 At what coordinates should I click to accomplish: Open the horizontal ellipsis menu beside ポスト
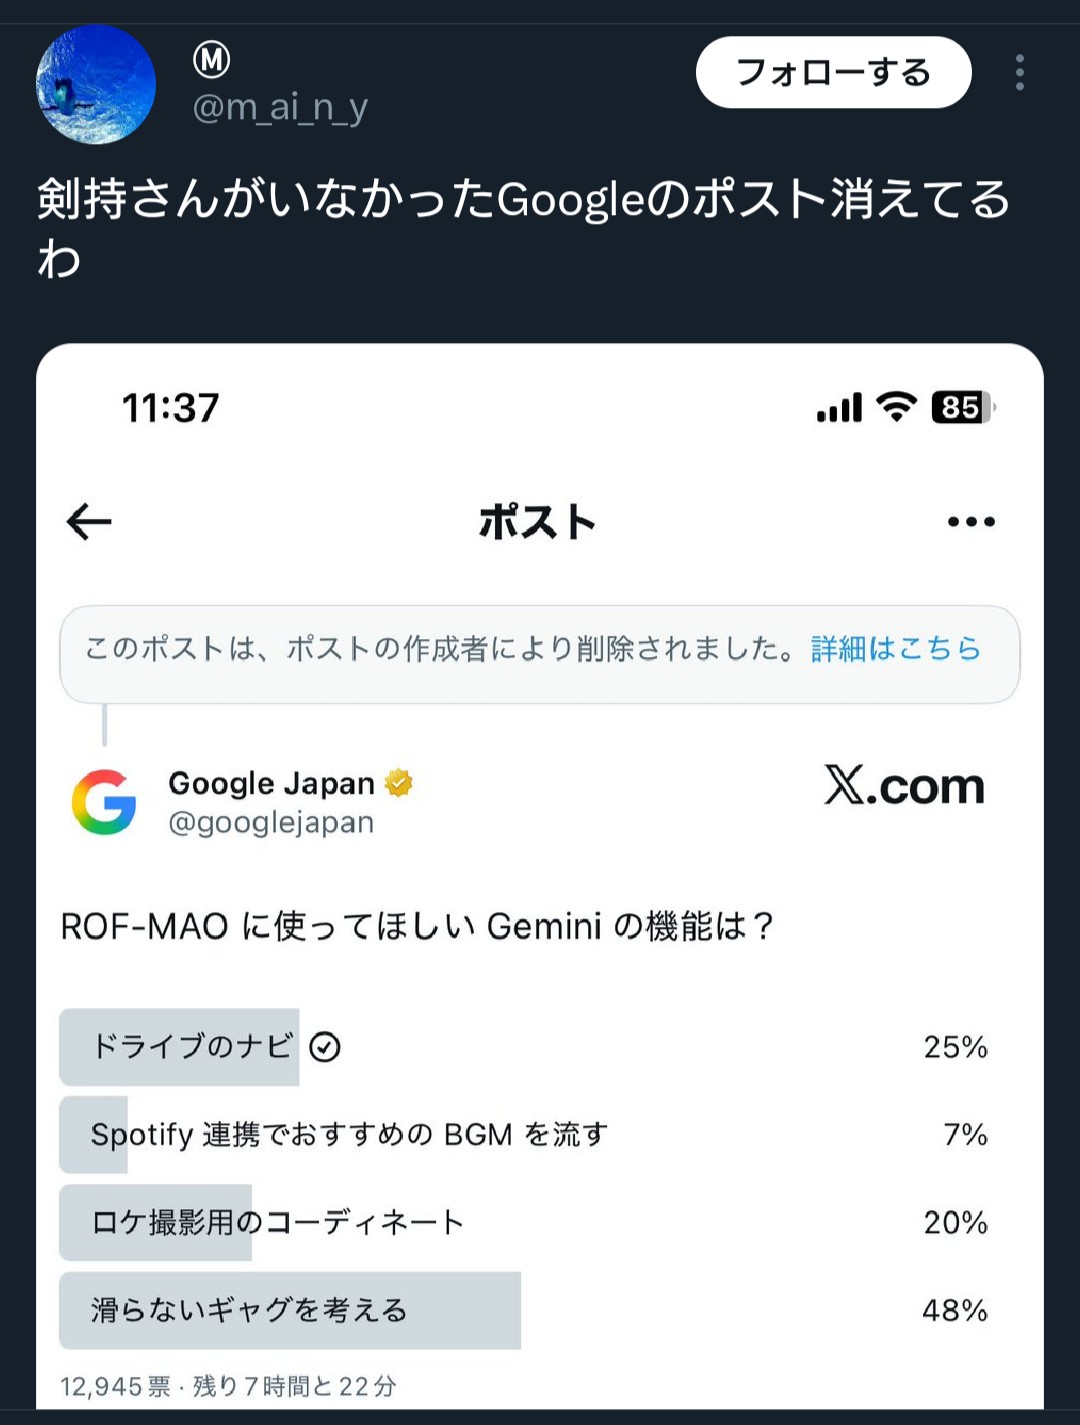click(x=971, y=522)
